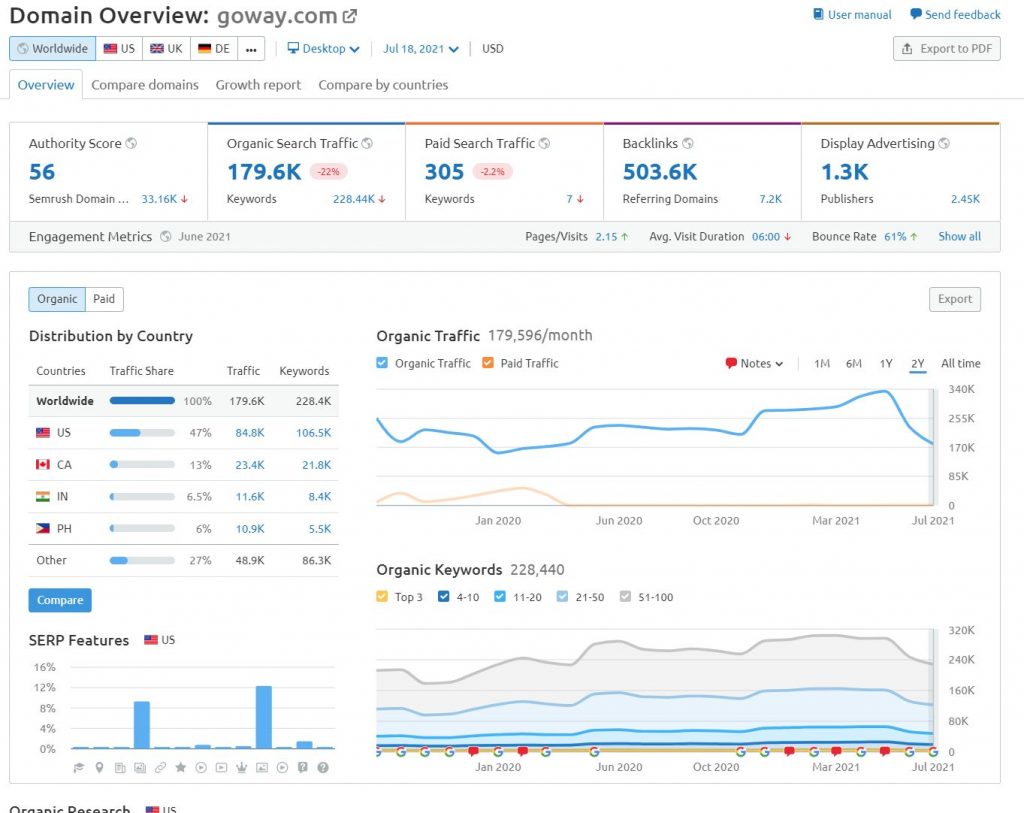Click Show all engagement metrics
Viewport: 1024px width, 813px height.
(x=959, y=236)
